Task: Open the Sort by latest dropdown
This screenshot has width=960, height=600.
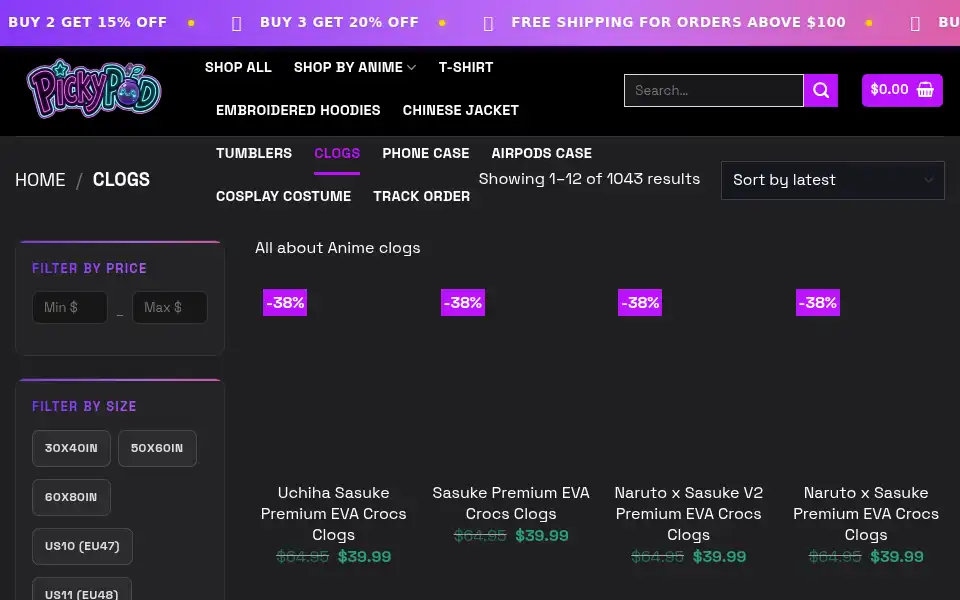Action: [833, 180]
